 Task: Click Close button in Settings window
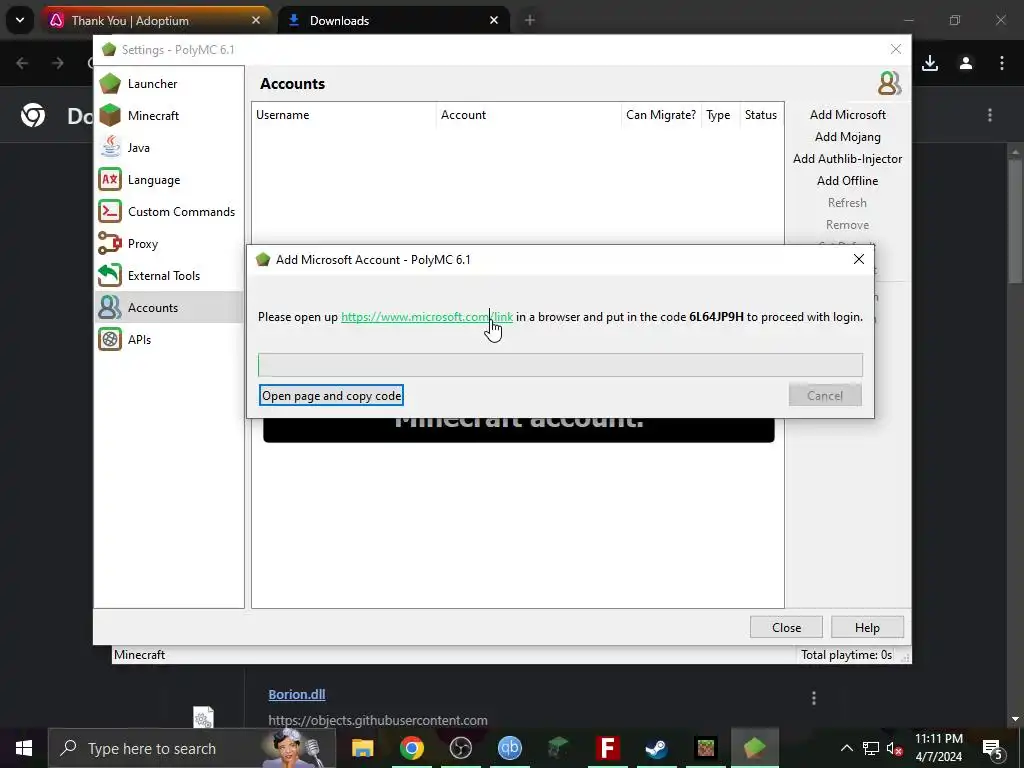click(786, 628)
